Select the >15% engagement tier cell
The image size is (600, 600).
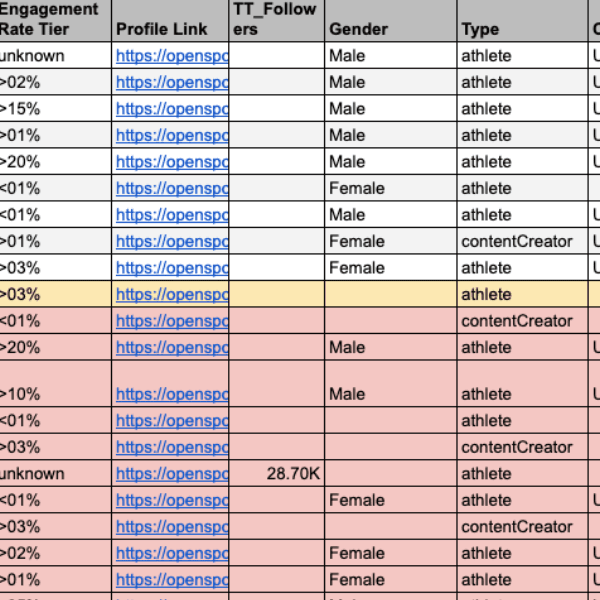pyautogui.click(x=55, y=109)
